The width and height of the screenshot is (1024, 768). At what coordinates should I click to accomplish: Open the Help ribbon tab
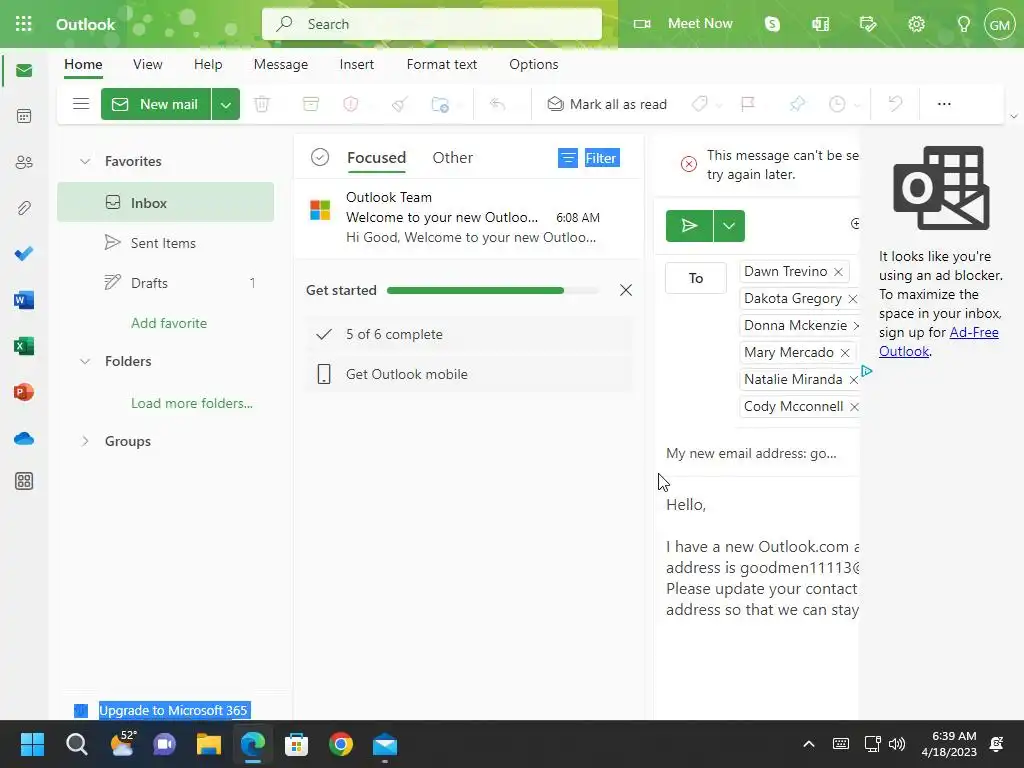[x=208, y=64]
